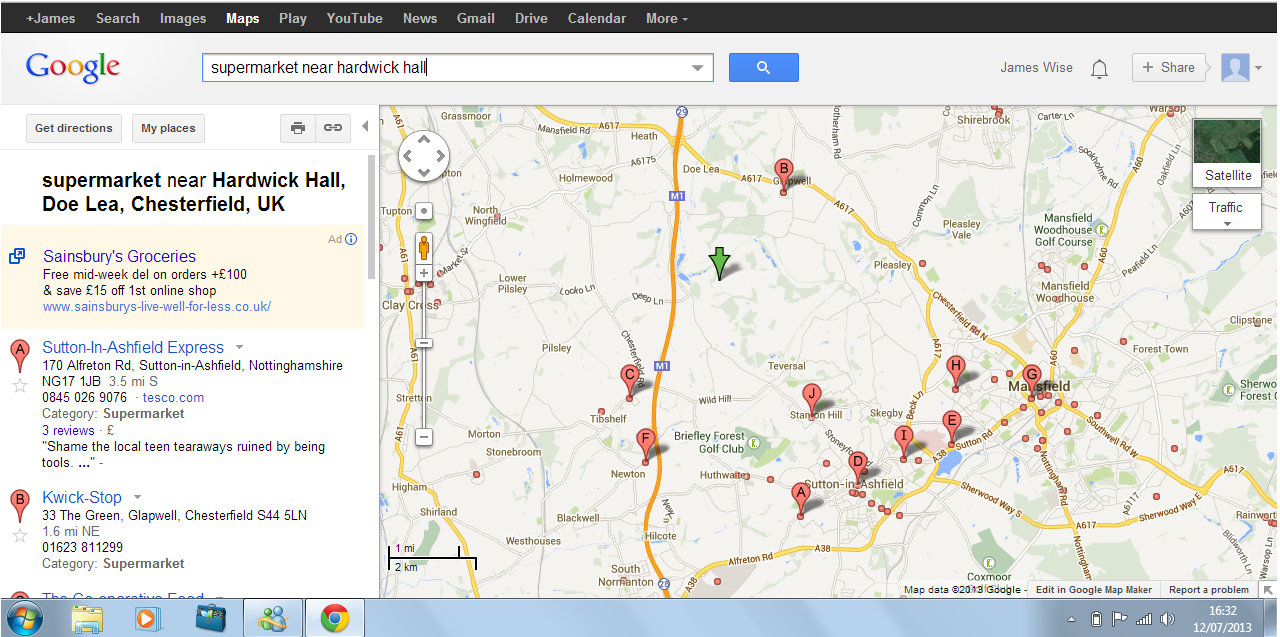Click the blue search magnifier button
This screenshot has width=1280, height=637.
[x=763, y=68]
